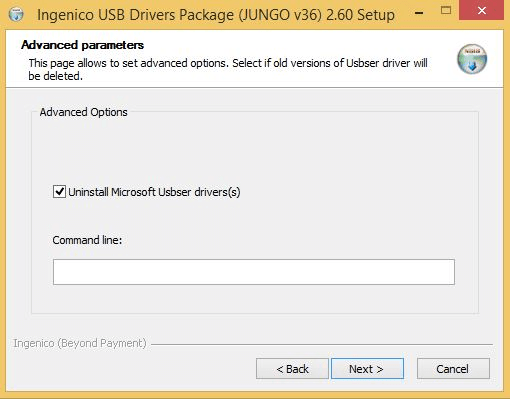This screenshot has height=399, width=510.
Task: Close the setup window with the red X
Action: point(481,11)
